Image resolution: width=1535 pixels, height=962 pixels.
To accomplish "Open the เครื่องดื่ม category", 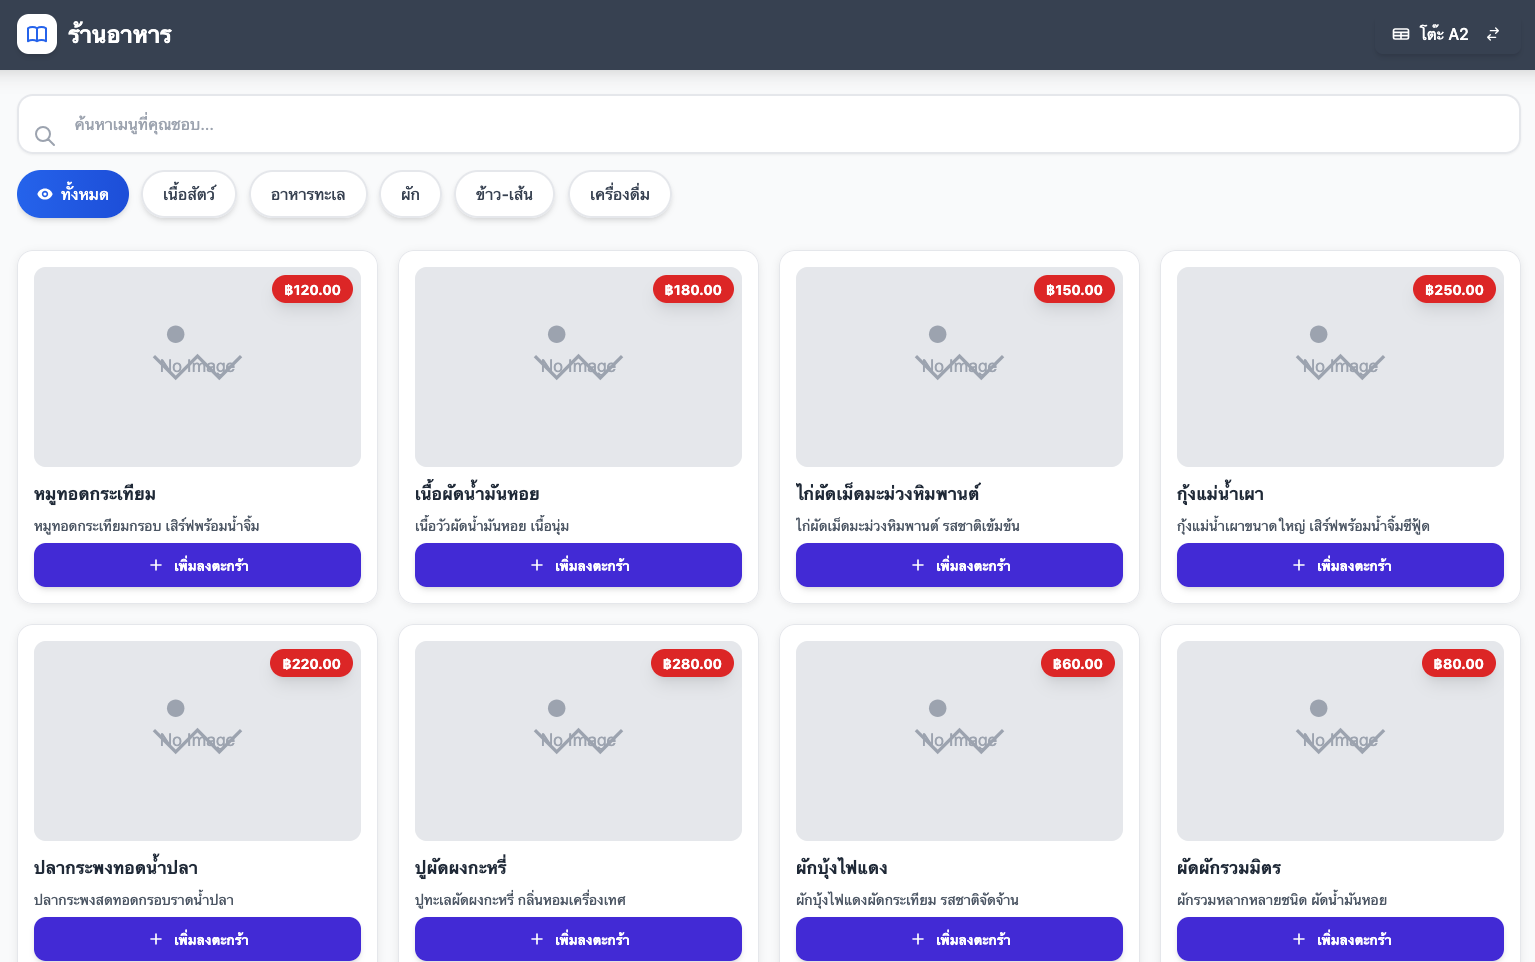I will point(619,194).
